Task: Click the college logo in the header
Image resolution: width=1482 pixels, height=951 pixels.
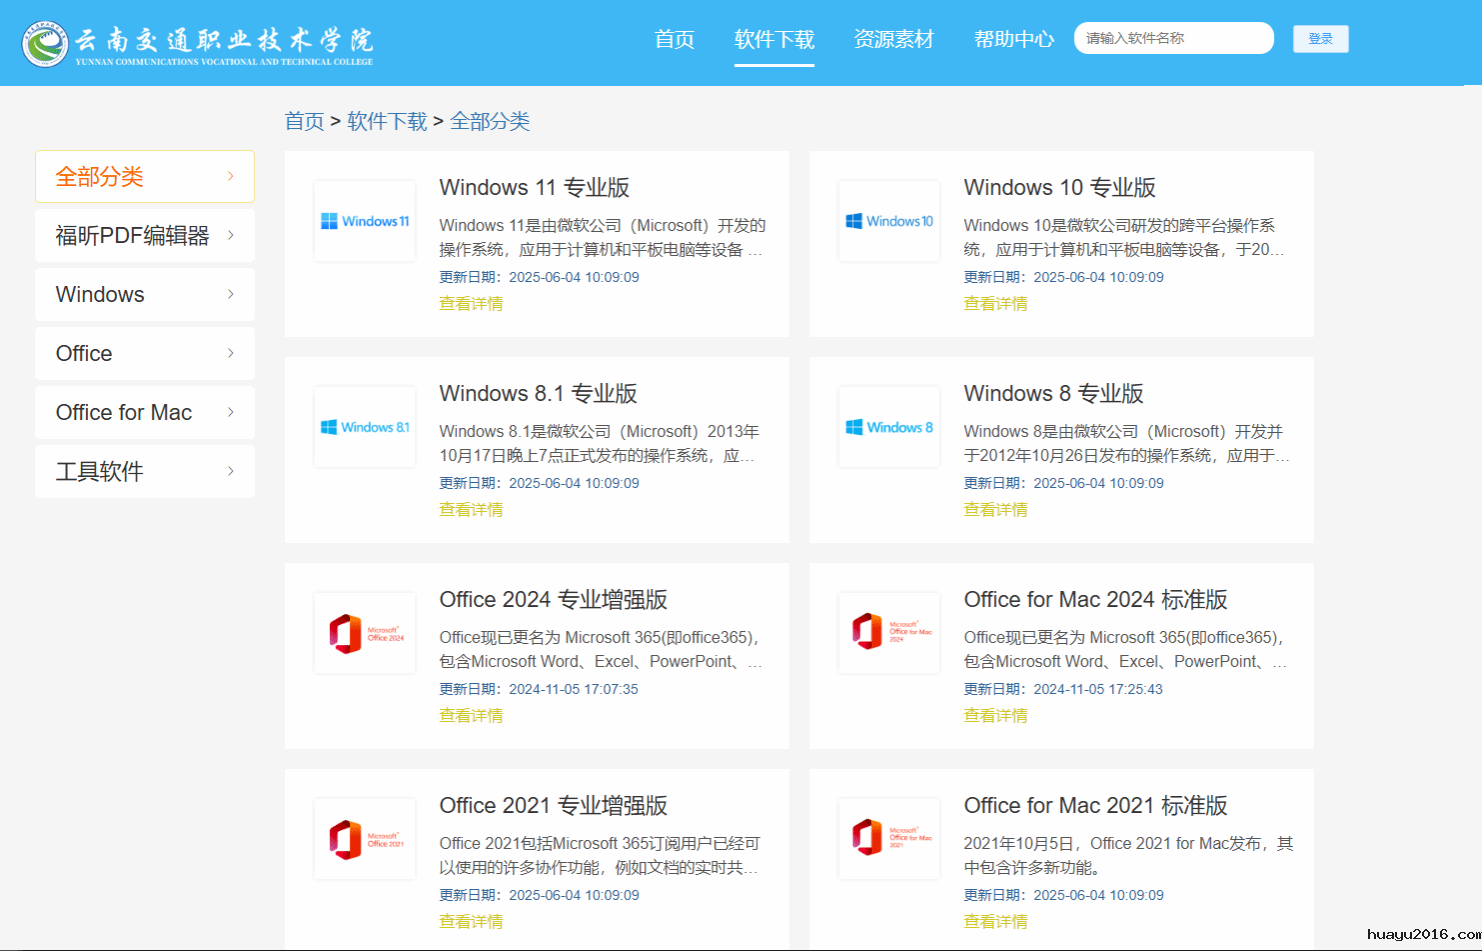Action: pyautogui.click(x=45, y=43)
